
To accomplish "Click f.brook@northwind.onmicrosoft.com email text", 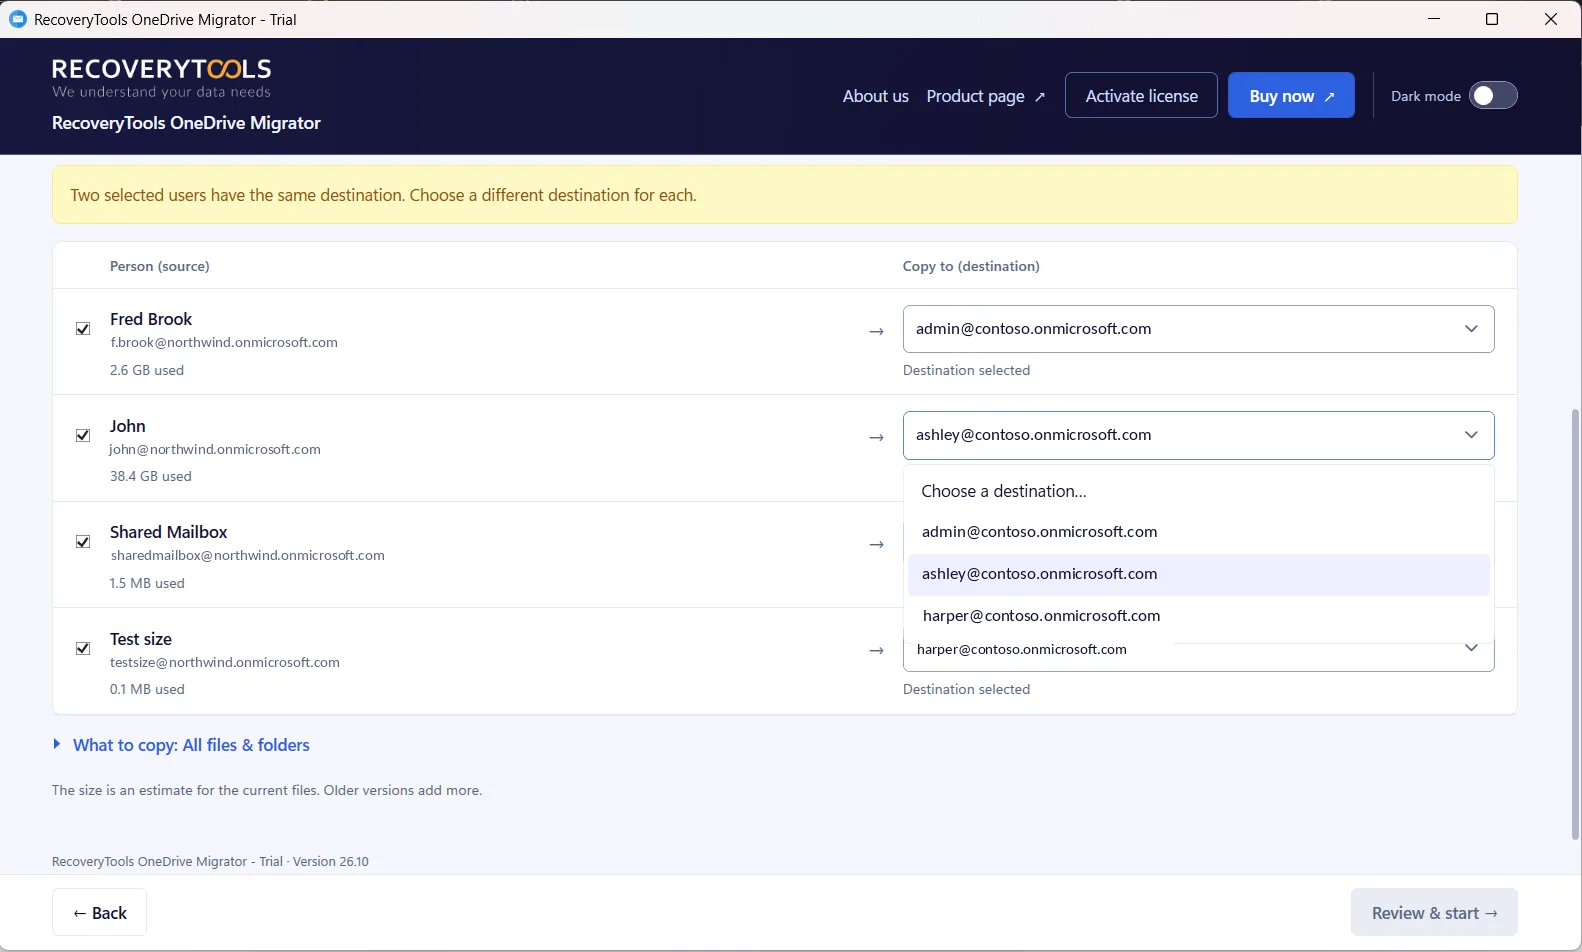I will (x=224, y=342).
